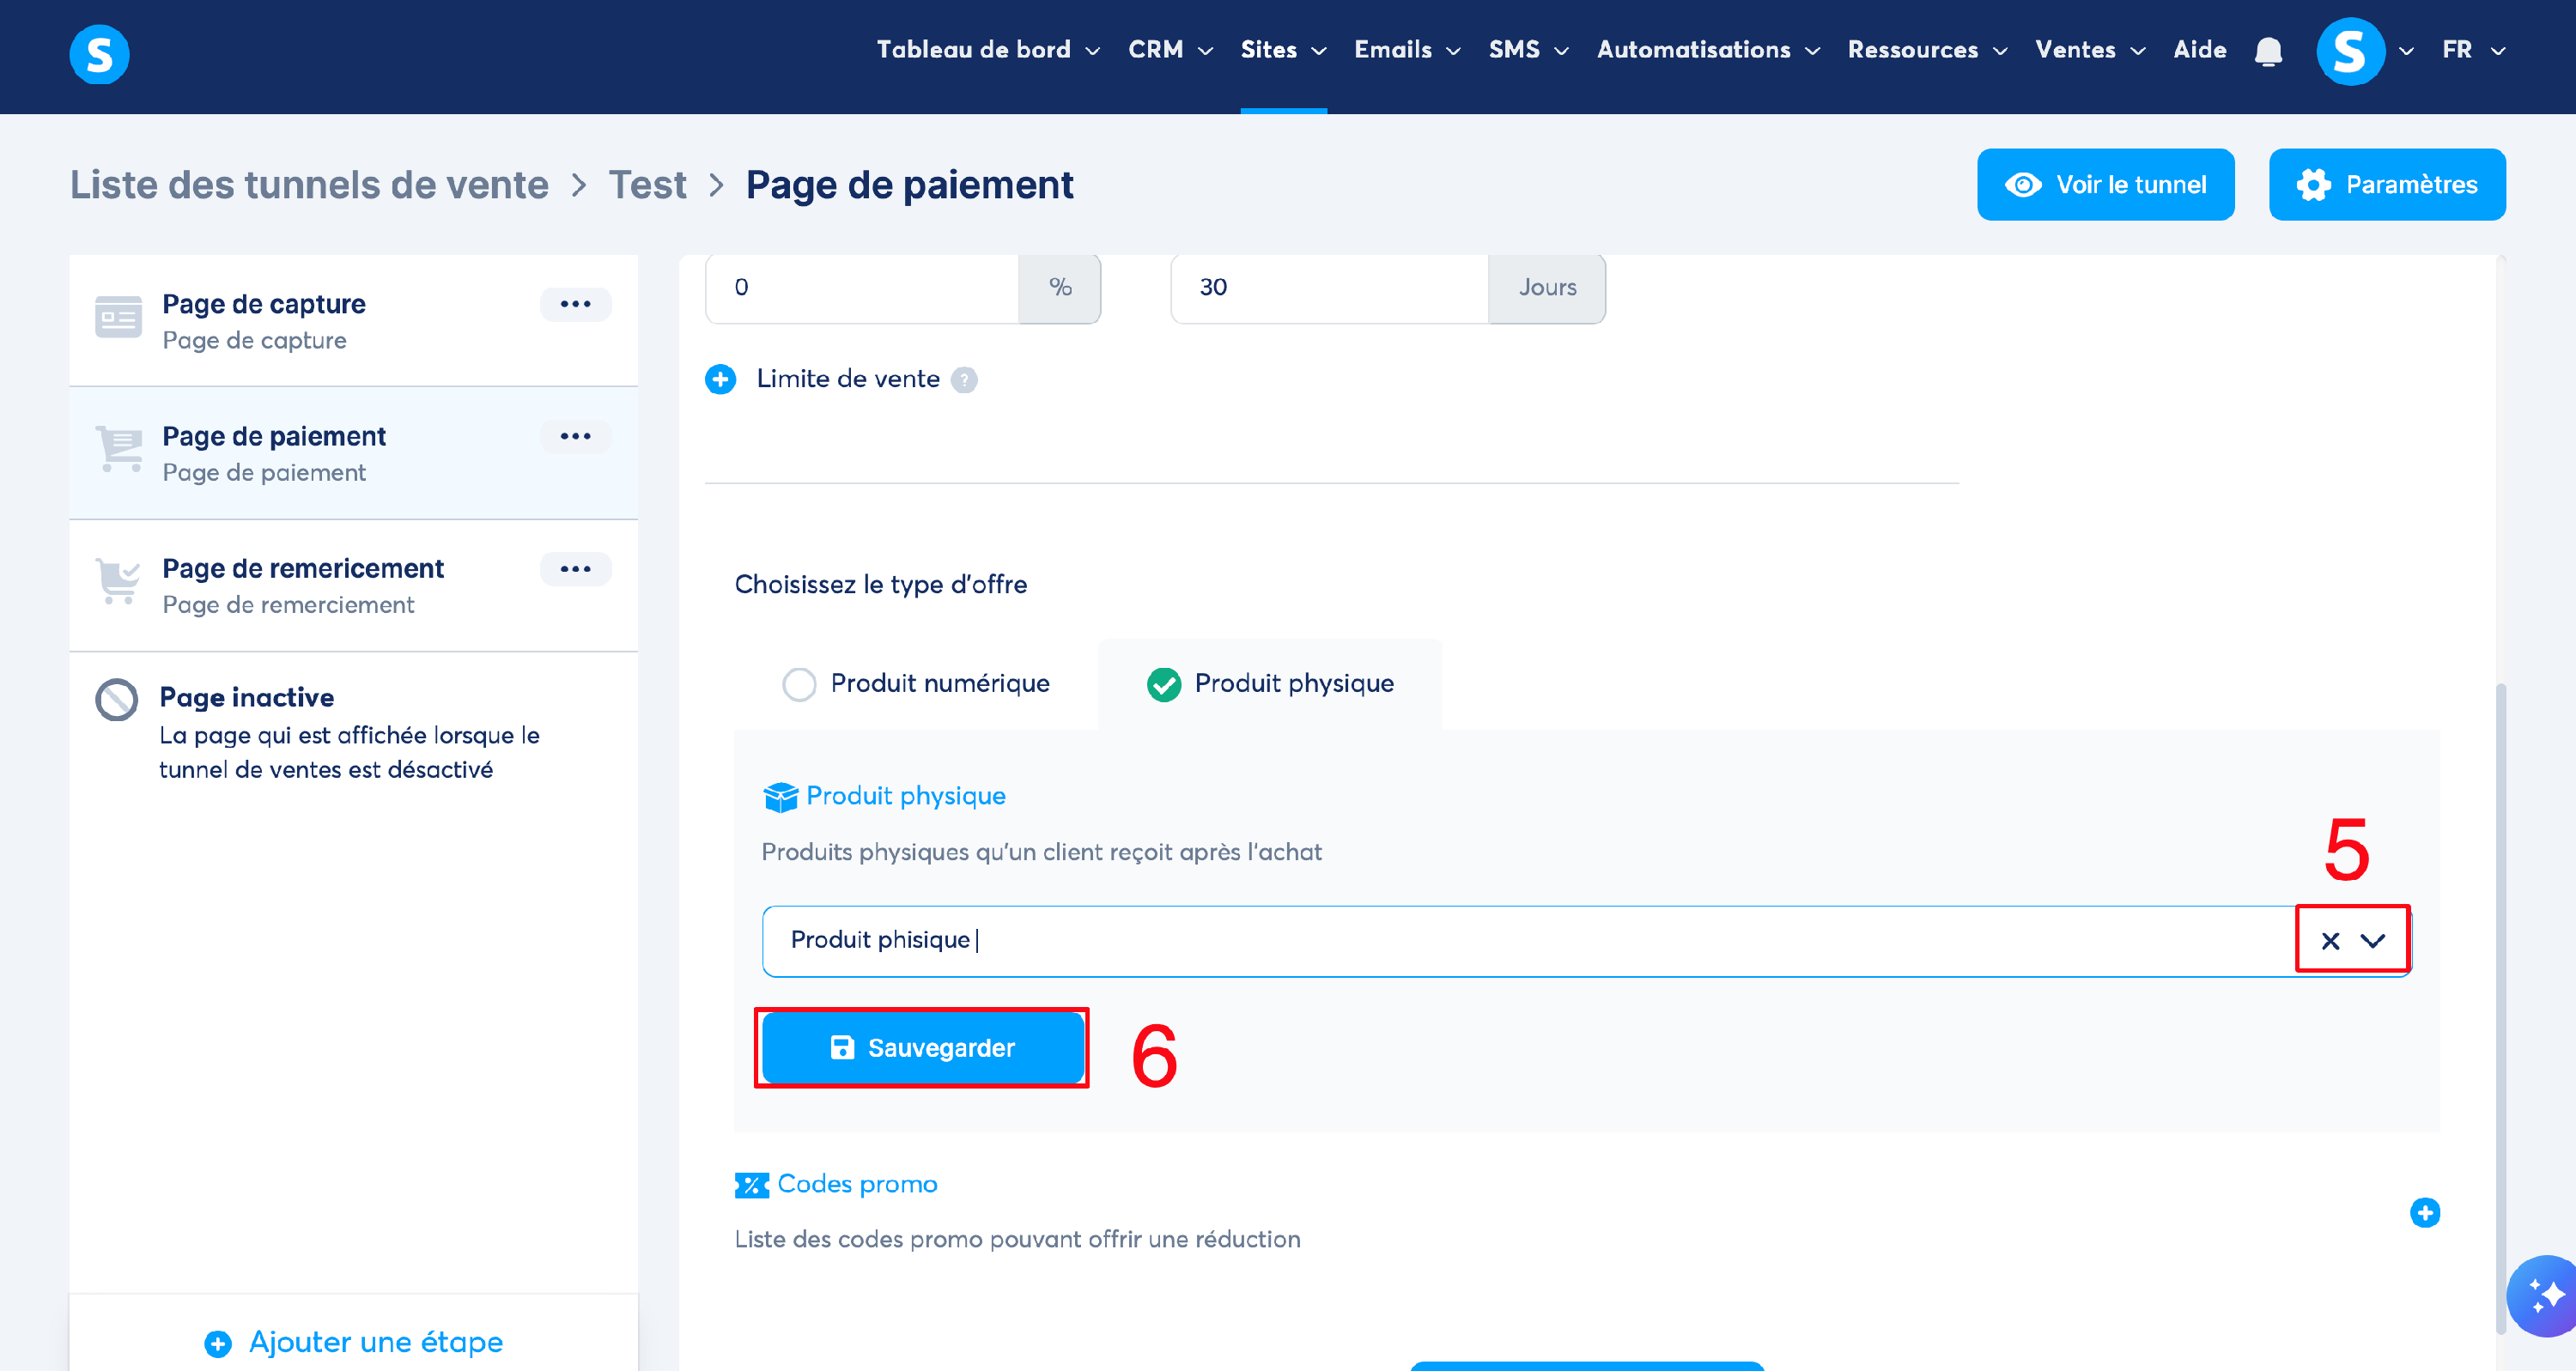Click the notification bell icon
This screenshot has width=2576, height=1371.
pyautogui.click(x=2268, y=51)
